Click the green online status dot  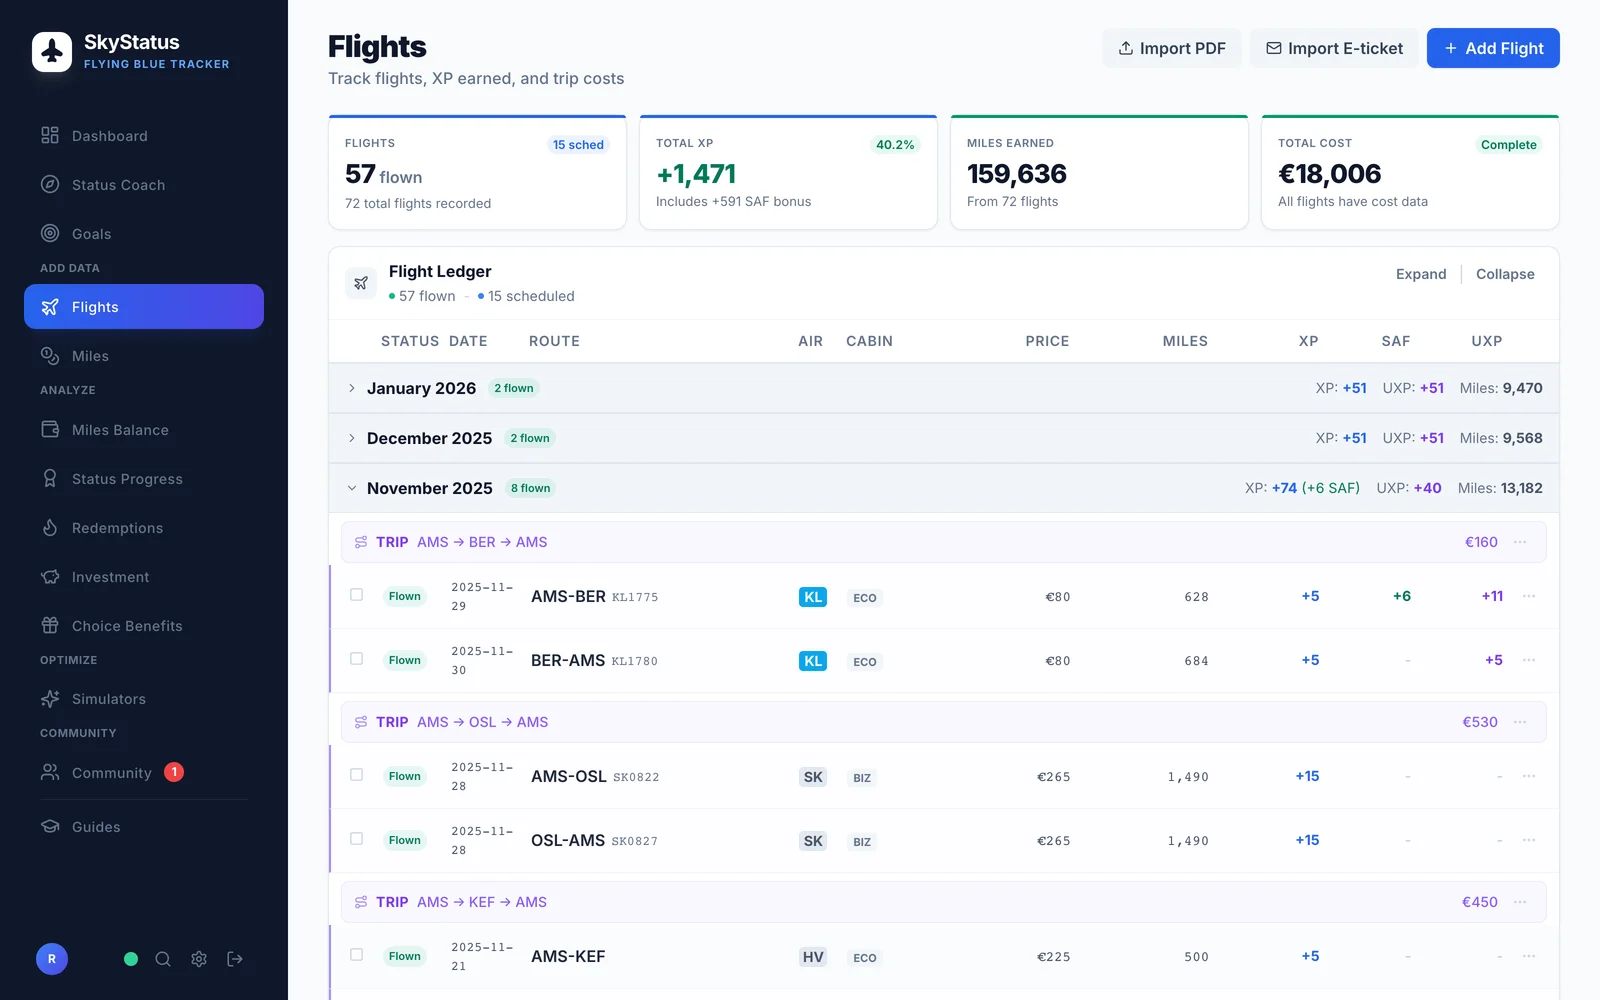131,959
